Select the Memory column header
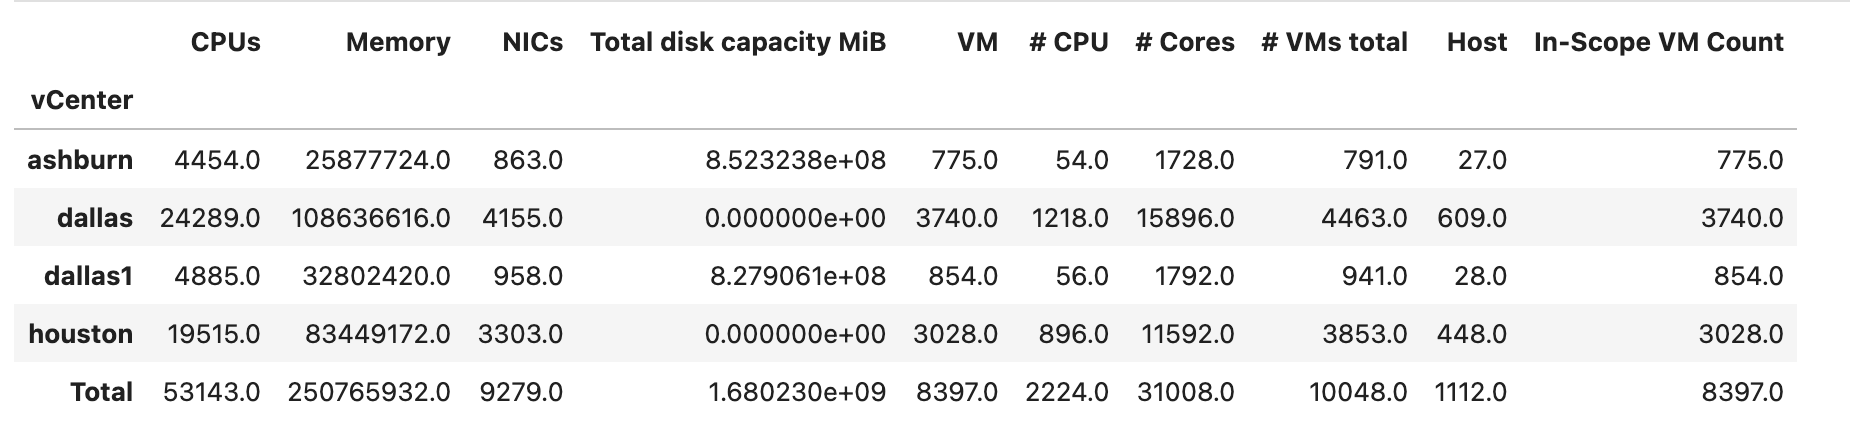Image resolution: width=1850 pixels, height=440 pixels. pyautogui.click(x=397, y=42)
